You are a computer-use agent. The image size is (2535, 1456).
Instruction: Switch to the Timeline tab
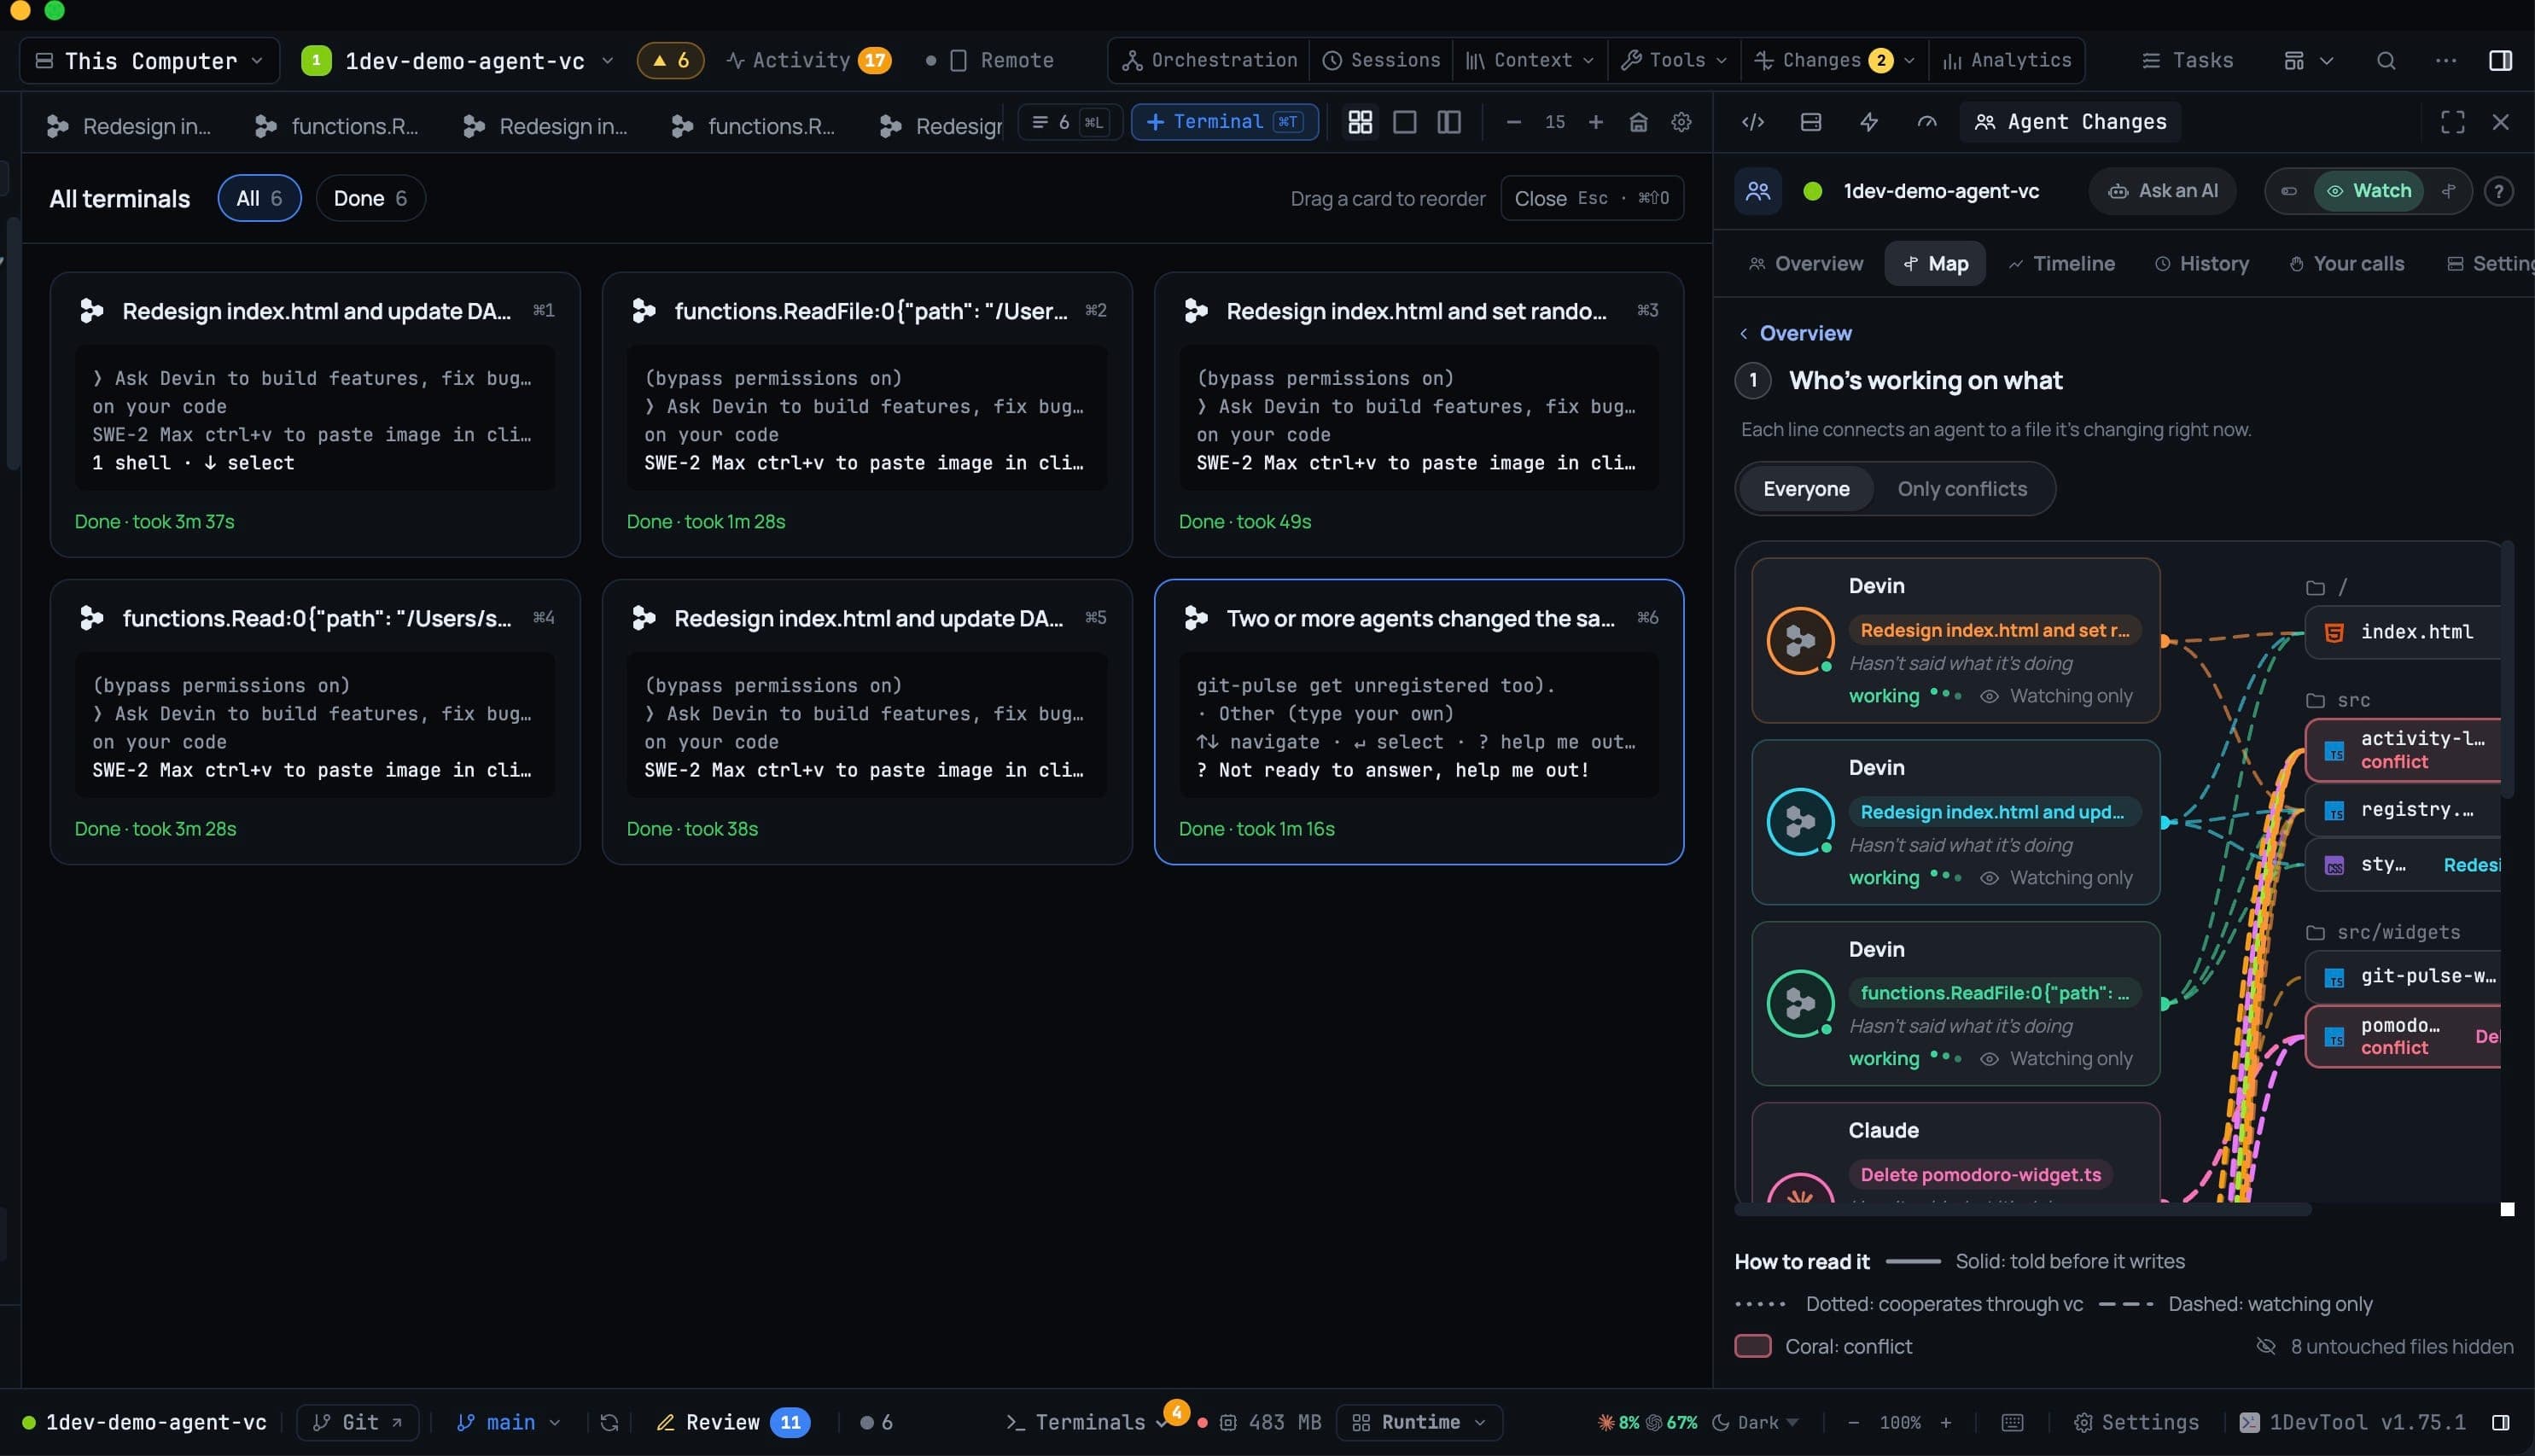coord(2061,264)
